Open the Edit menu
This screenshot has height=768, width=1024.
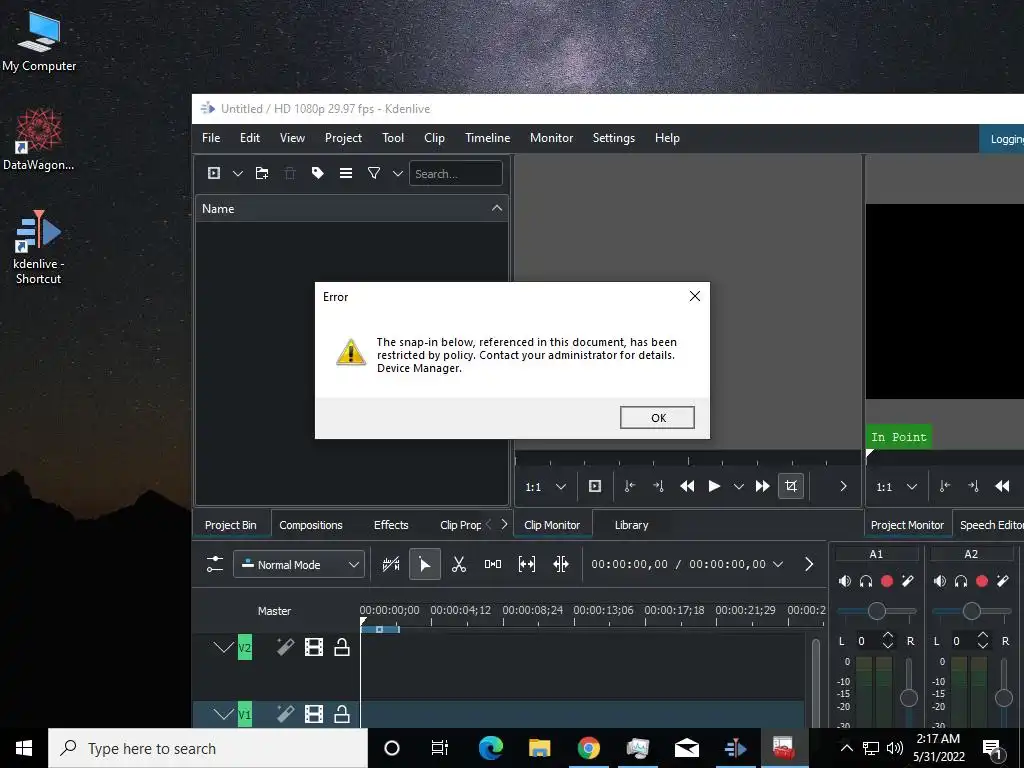click(249, 138)
